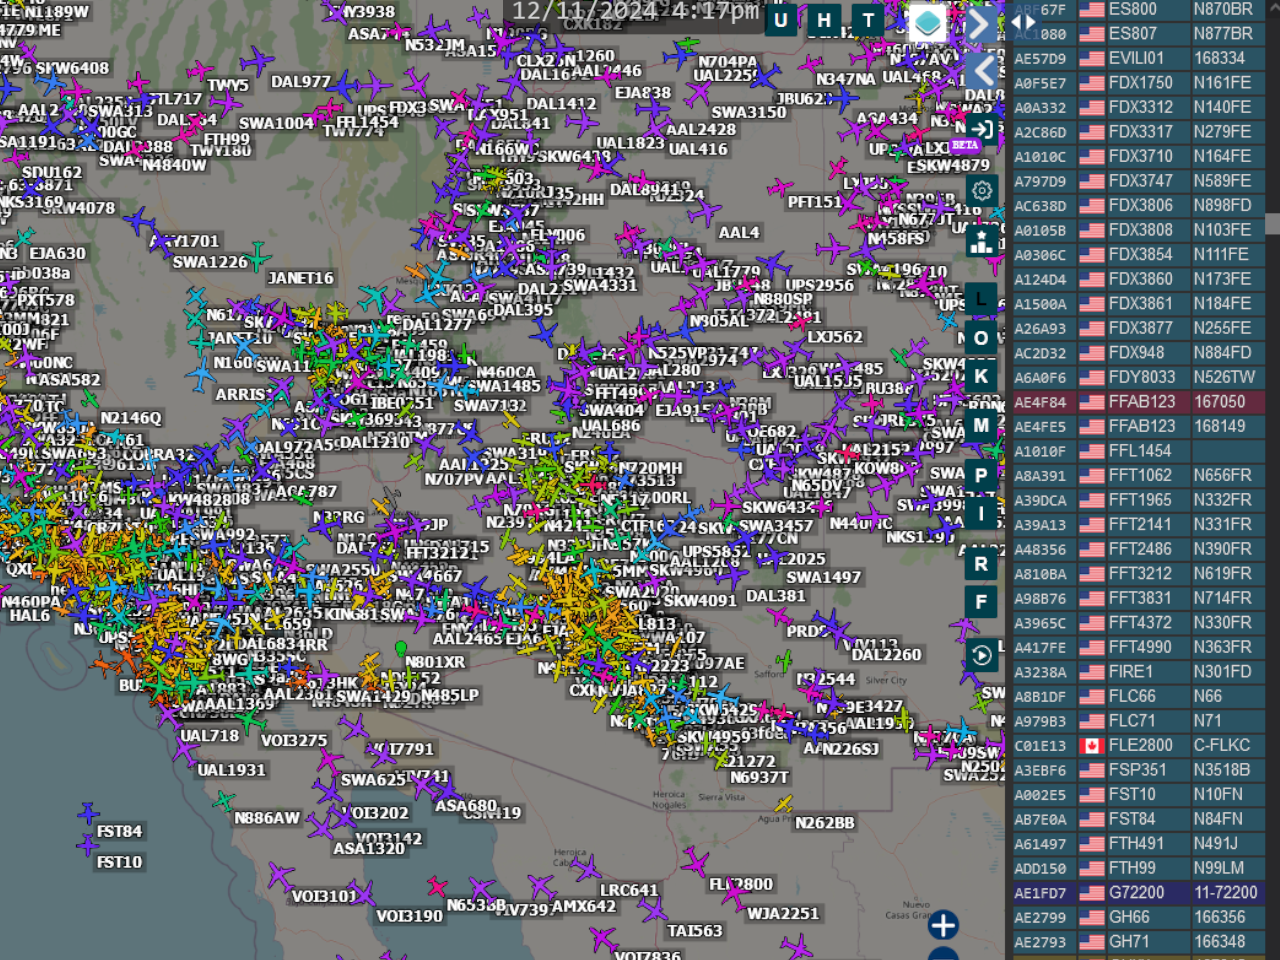
Task: Toggle the O map button
Action: [x=981, y=338]
